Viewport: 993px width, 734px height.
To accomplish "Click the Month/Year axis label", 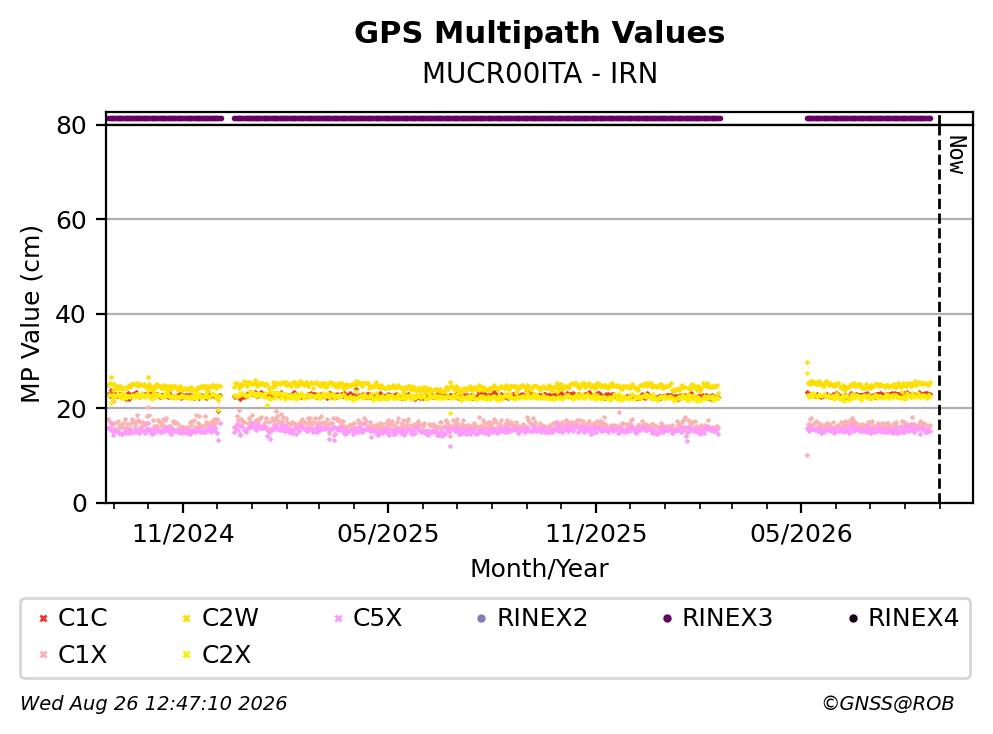I will pos(539,569).
